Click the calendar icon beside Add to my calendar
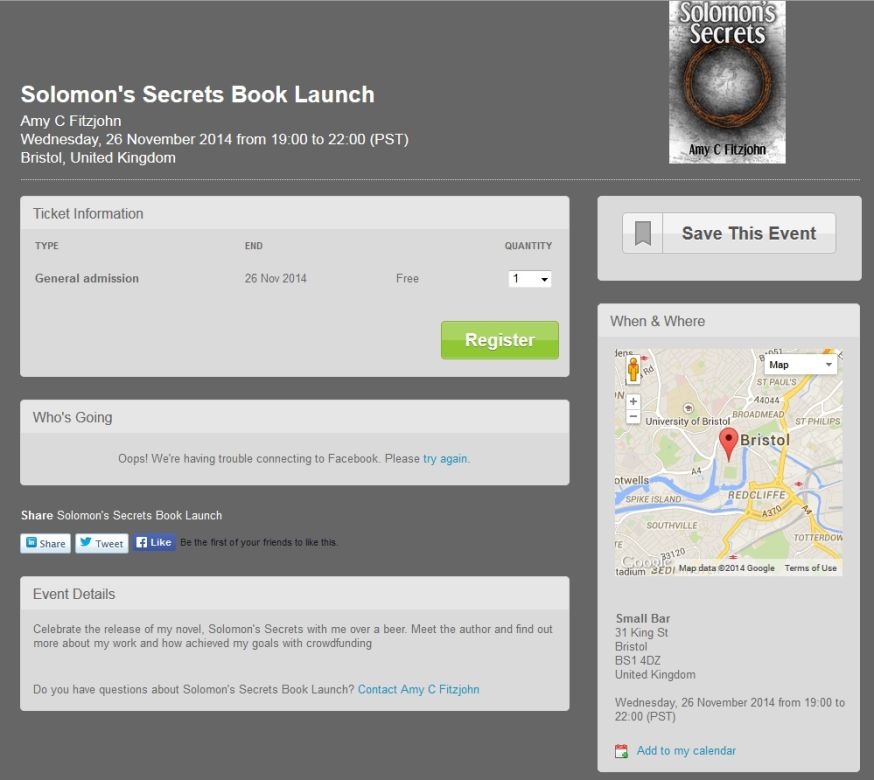 621,751
